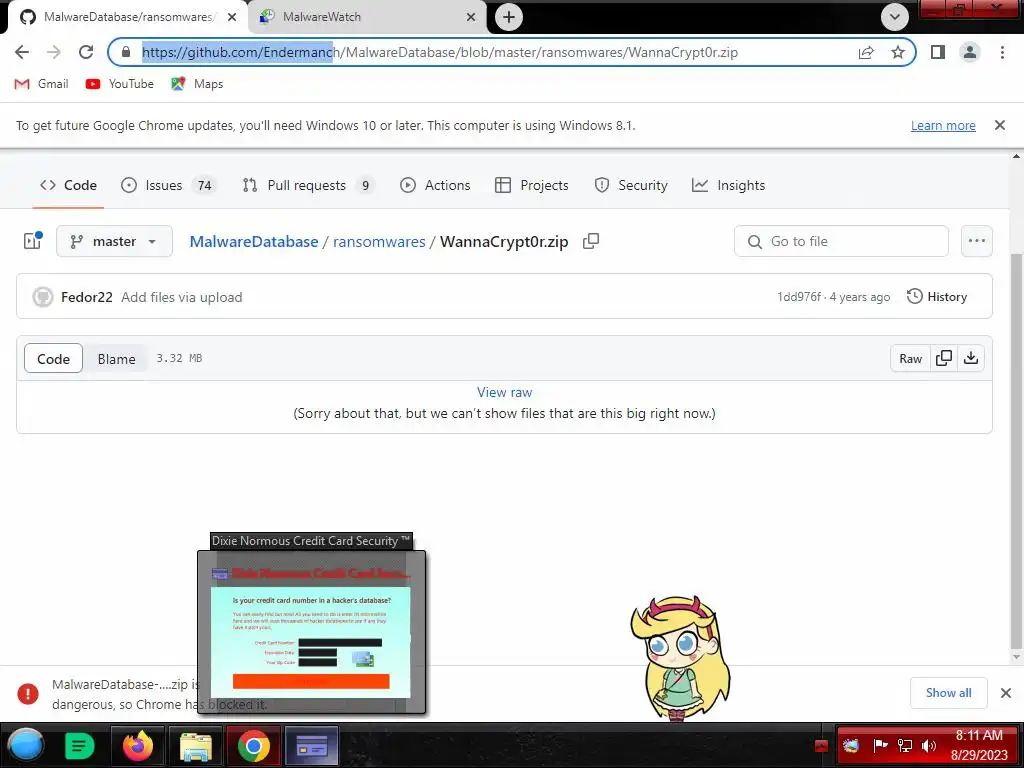Open the Chrome side panel icon
Viewport: 1024px width, 768px height.
point(938,52)
